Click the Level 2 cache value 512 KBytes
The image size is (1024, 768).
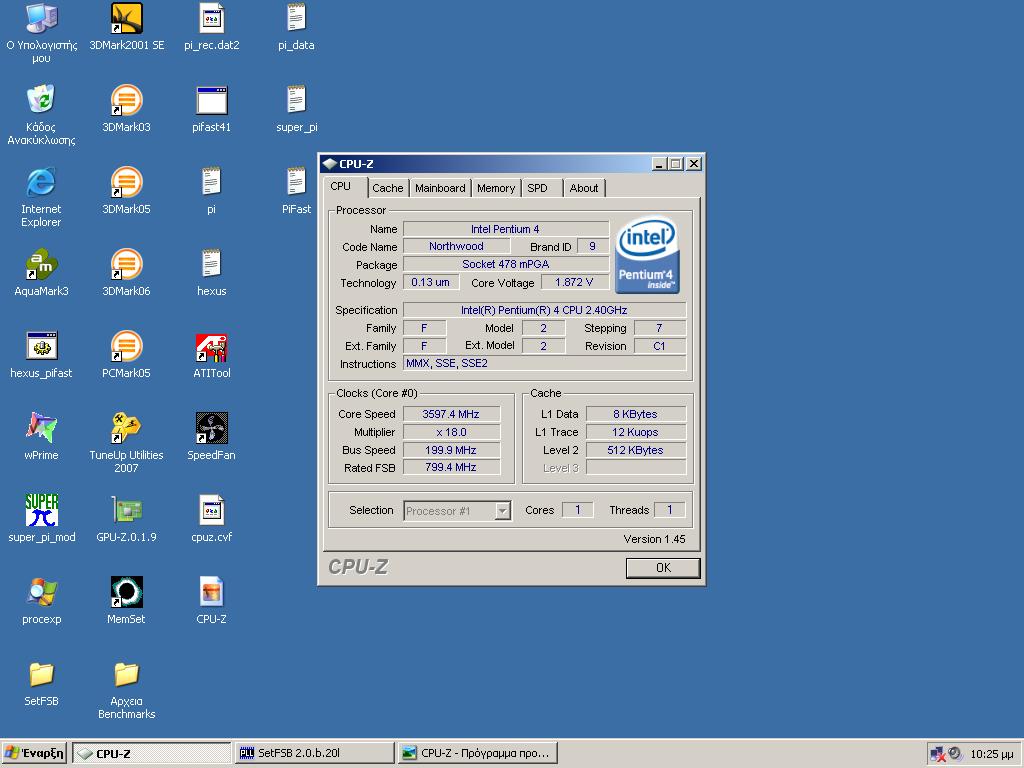tap(635, 450)
